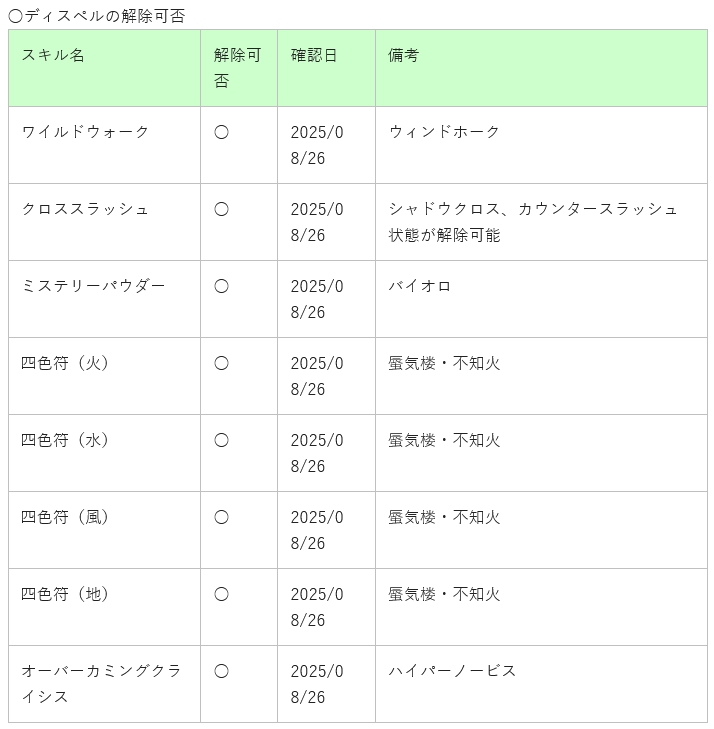This screenshot has width=714, height=729.
Task: Select the ワイルドウォーク skill name cell
Action: coord(105,145)
